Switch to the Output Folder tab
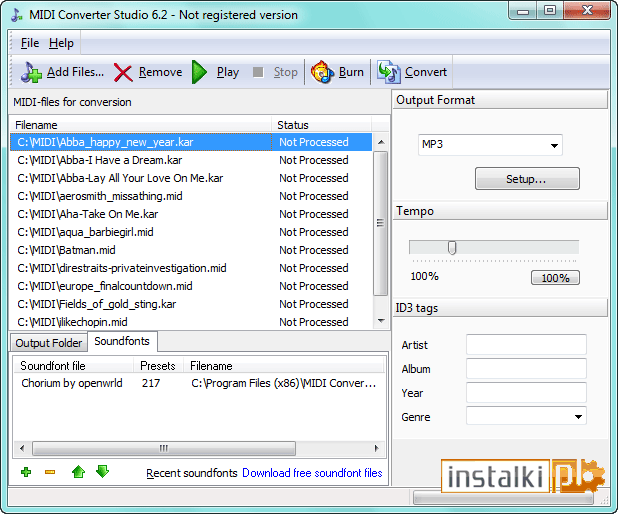 pyautogui.click(x=49, y=343)
